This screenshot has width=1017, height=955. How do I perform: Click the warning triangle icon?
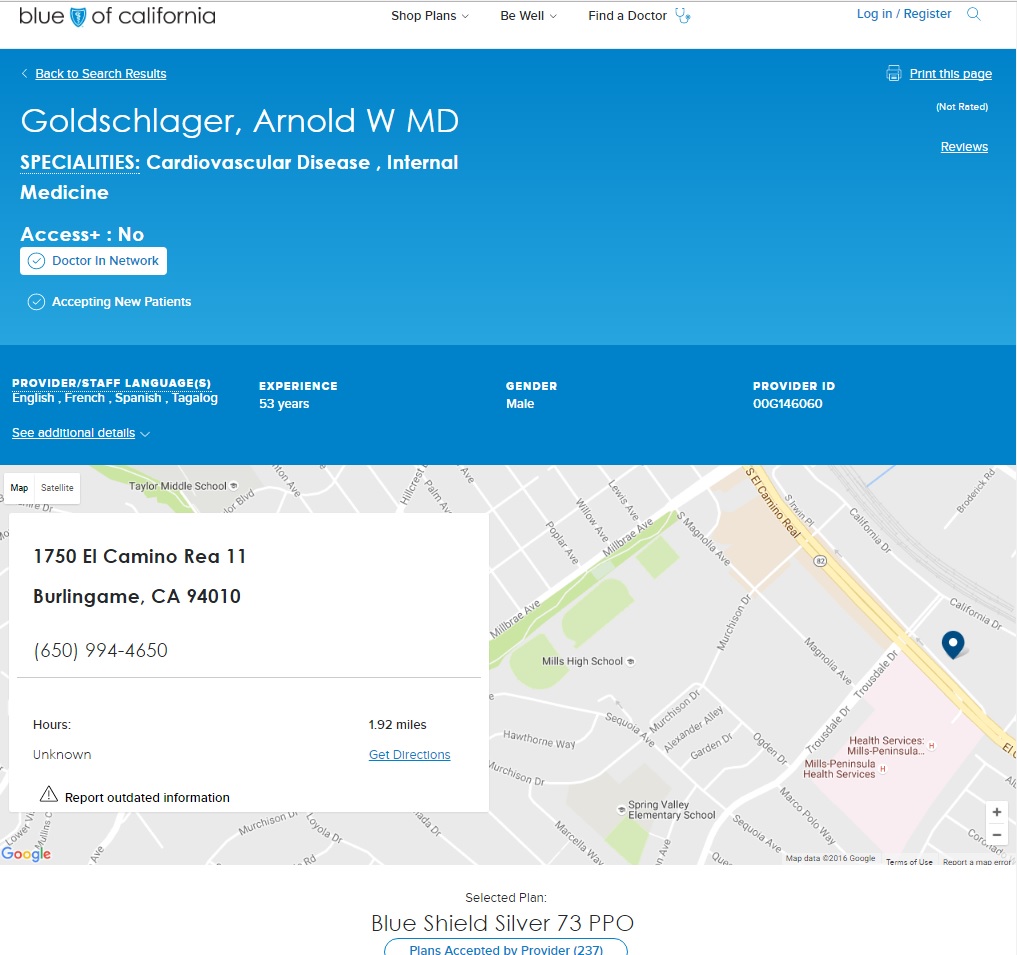(x=49, y=794)
